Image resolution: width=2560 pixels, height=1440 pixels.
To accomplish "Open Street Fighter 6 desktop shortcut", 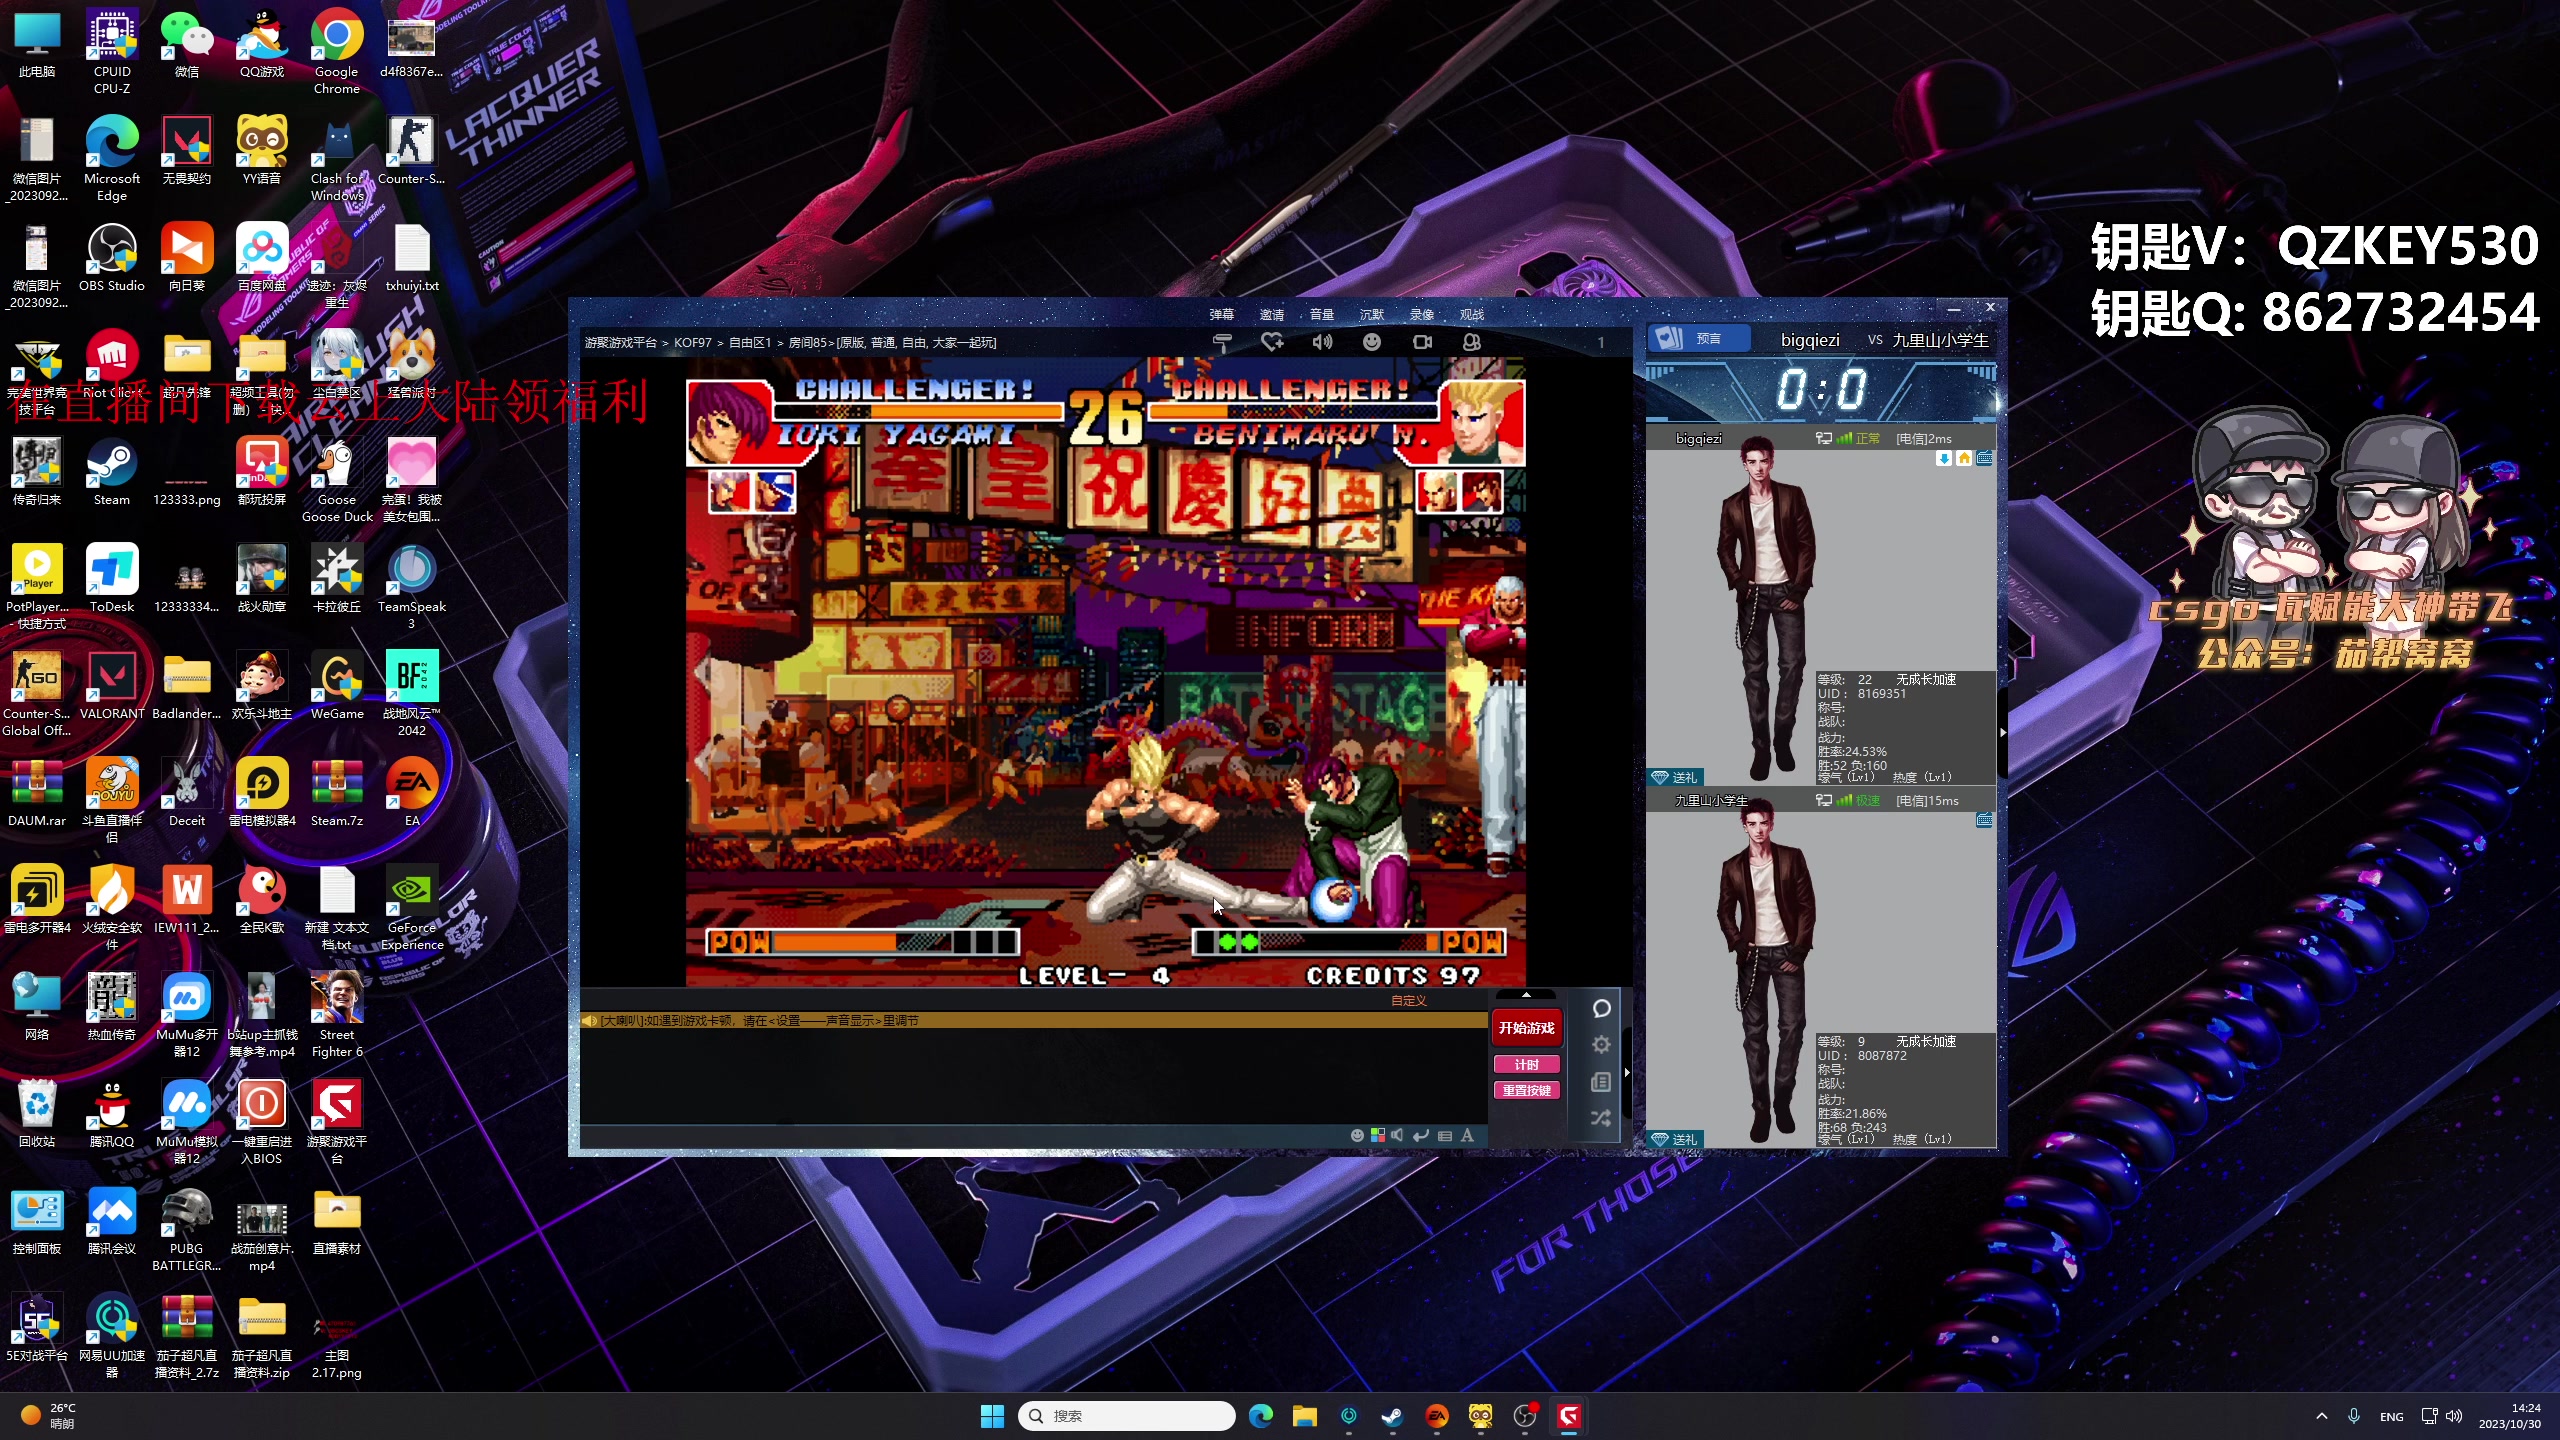I will 336,1015.
